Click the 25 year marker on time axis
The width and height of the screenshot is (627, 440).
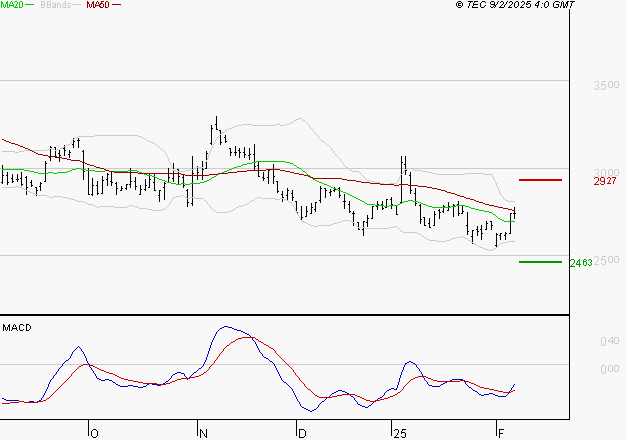(400, 434)
